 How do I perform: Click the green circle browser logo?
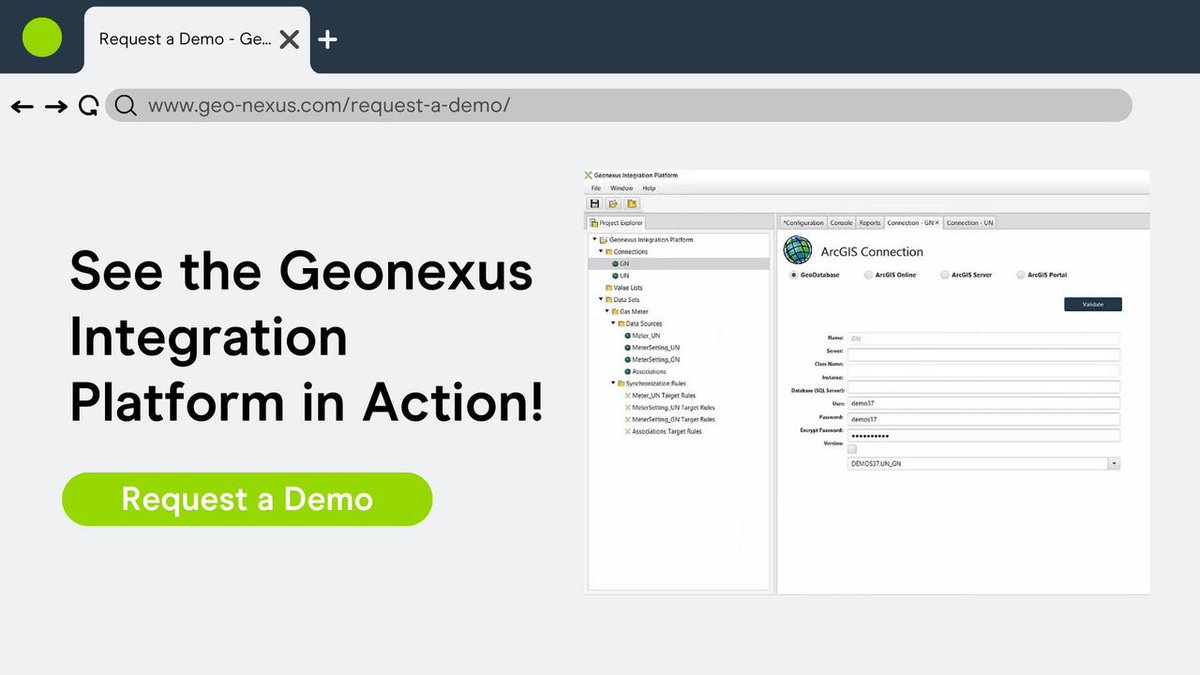[42, 38]
